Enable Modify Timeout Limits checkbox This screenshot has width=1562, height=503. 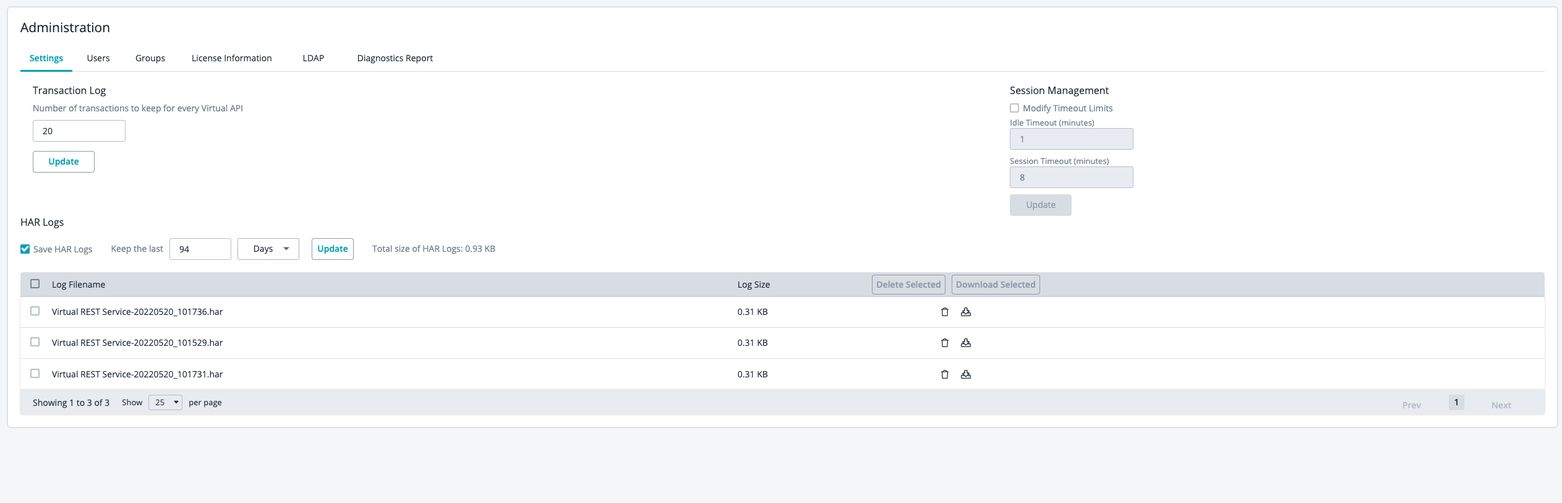[1014, 108]
